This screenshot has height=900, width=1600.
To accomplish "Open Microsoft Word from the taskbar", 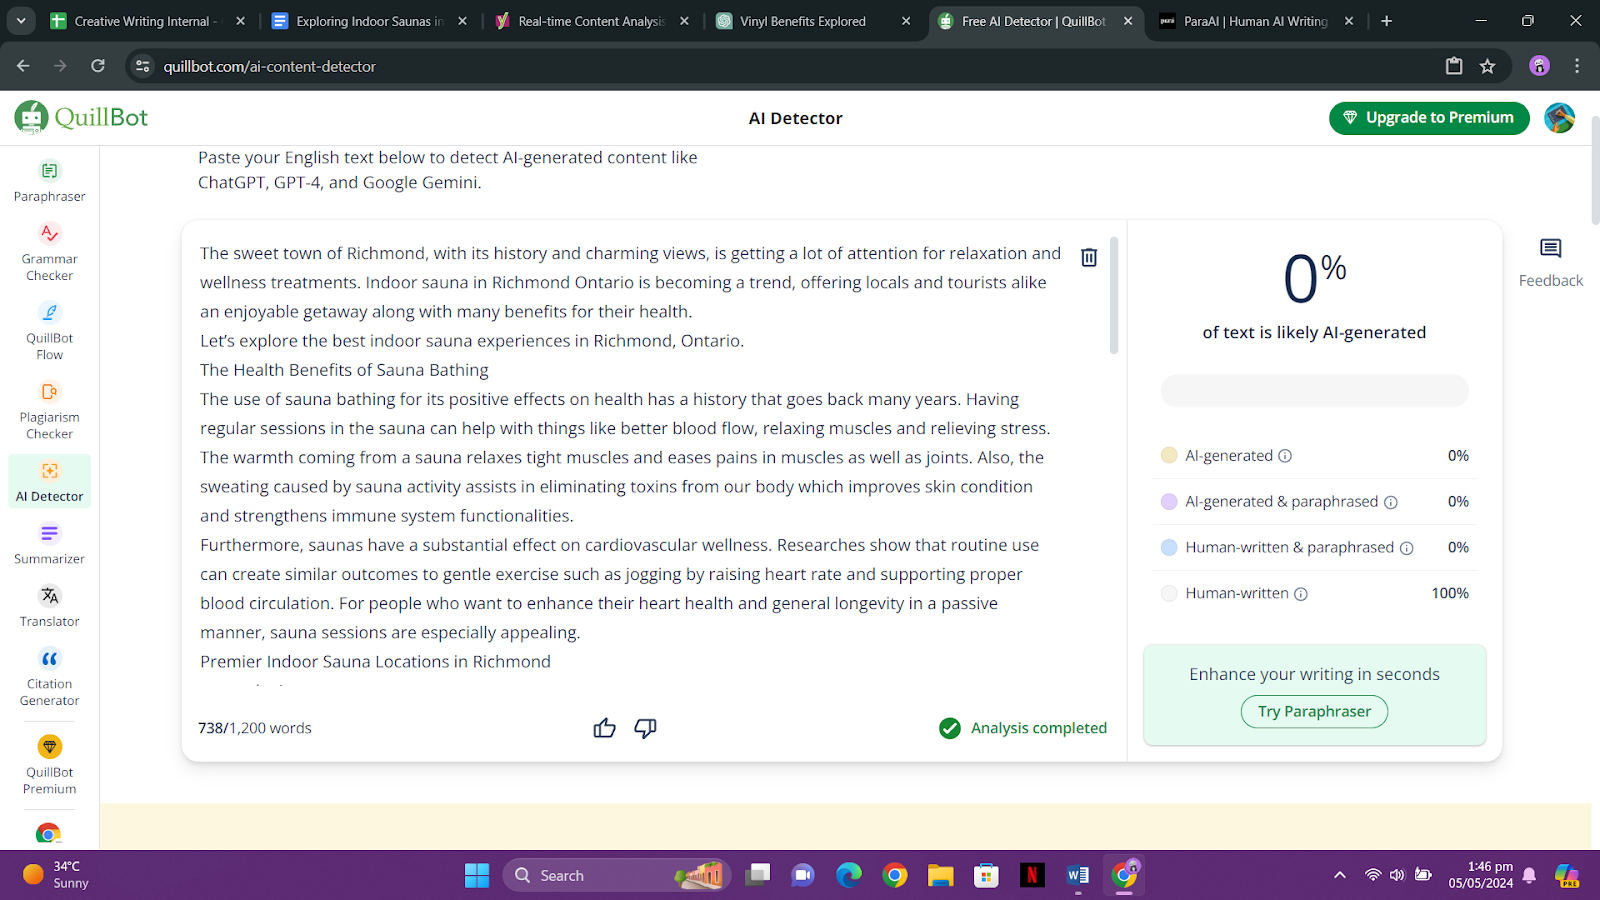I will point(1078,875).
